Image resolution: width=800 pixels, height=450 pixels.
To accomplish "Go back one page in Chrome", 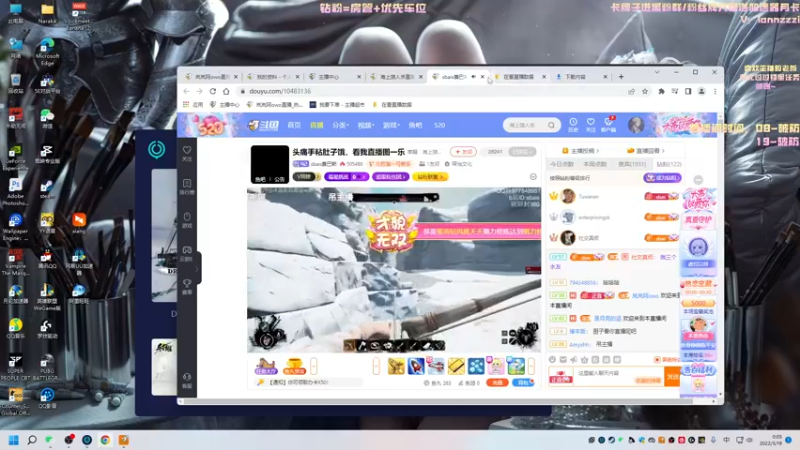I will pyautogui.click(x=186, y=91).
